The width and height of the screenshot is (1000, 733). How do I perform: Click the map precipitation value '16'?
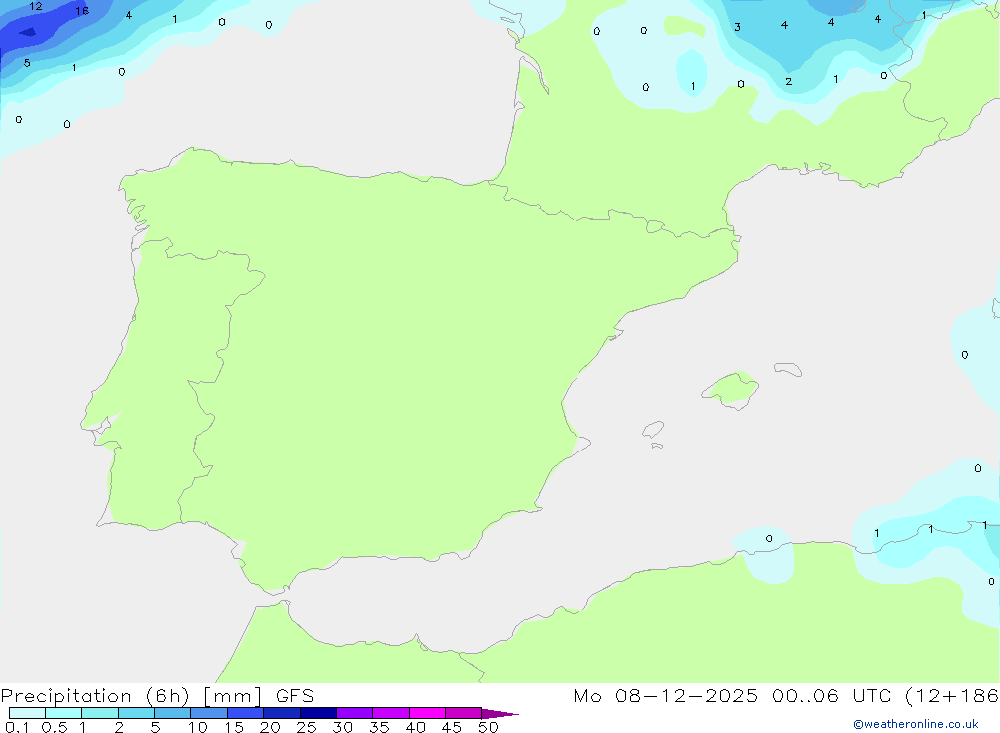point(82,11)
